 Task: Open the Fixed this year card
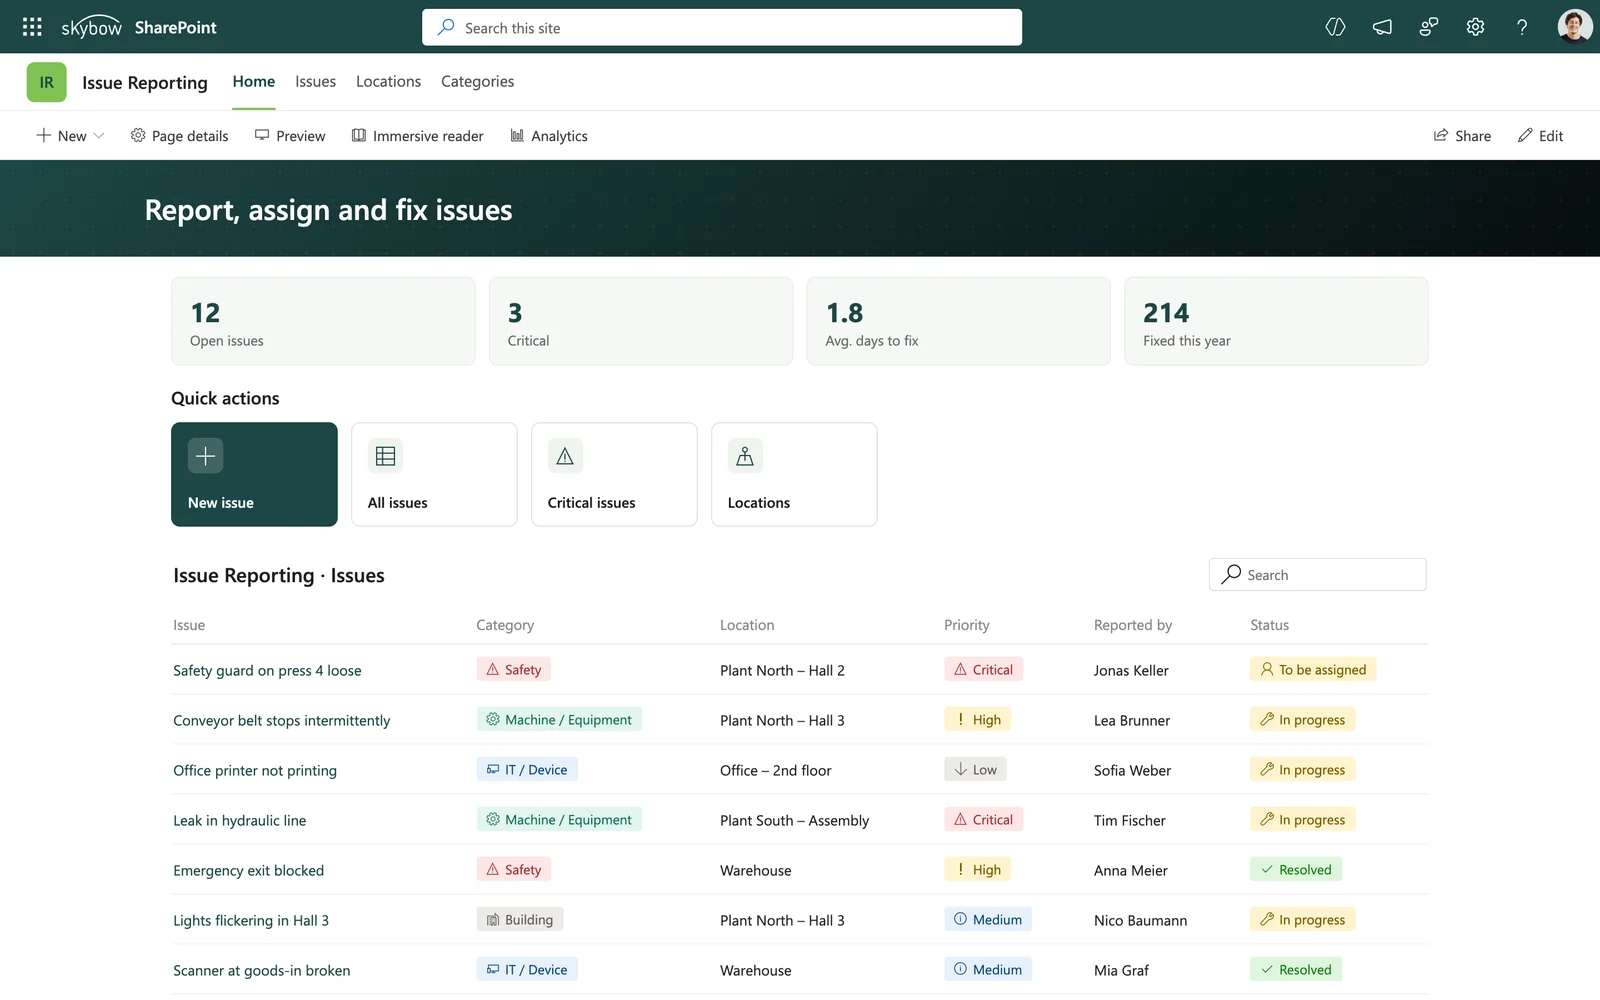(x=1276, y=321)
